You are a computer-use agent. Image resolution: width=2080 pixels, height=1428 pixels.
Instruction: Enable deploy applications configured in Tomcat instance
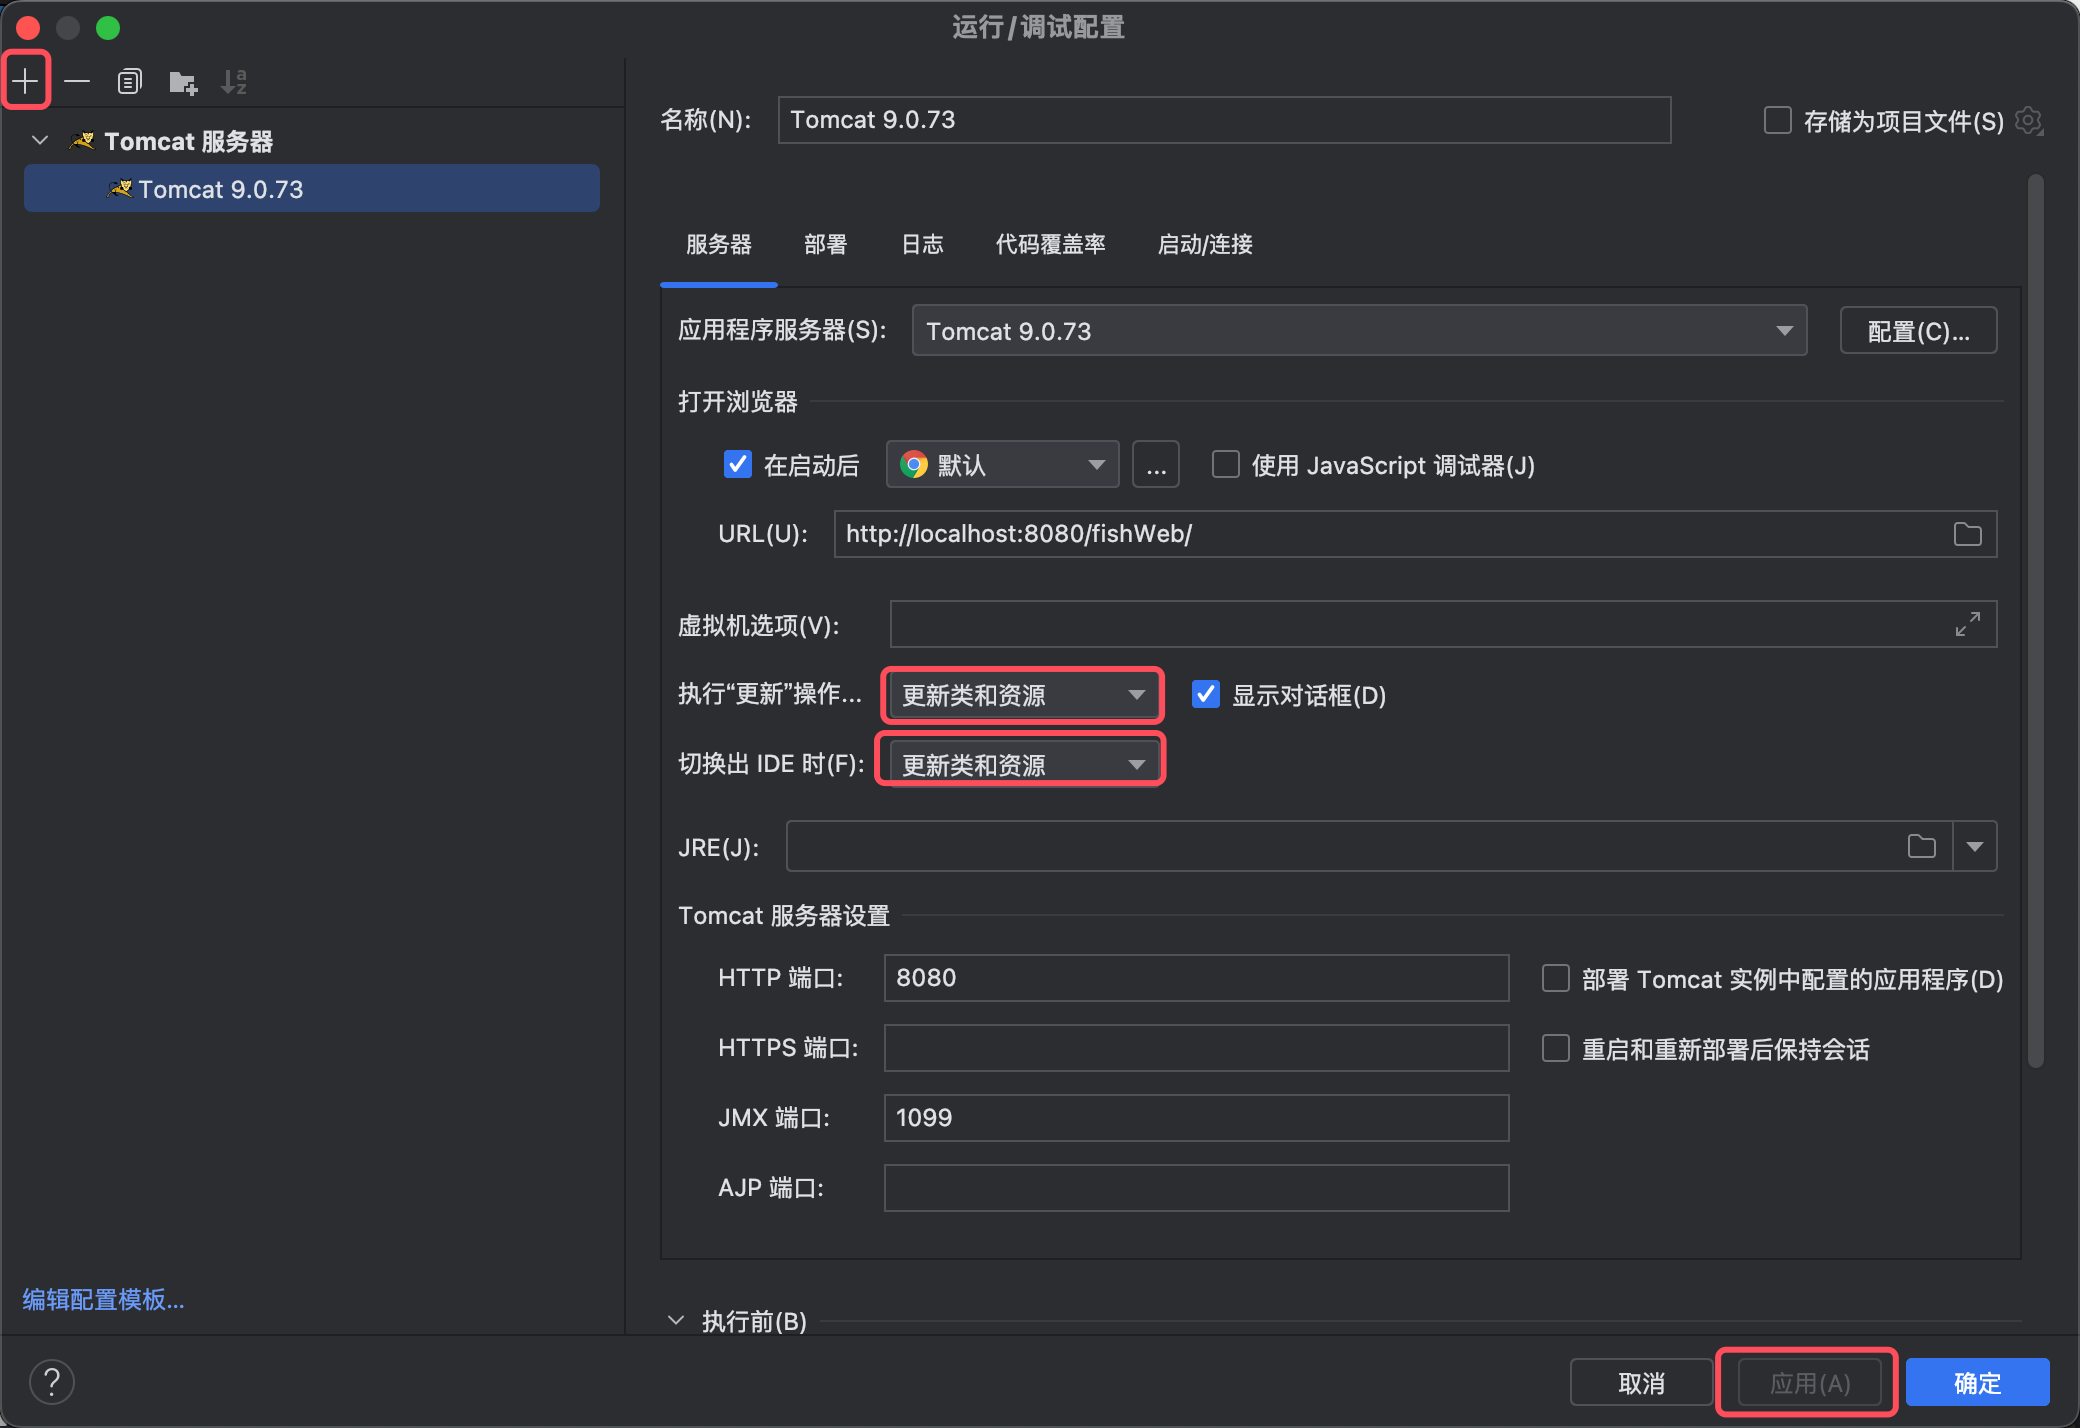coord(1556,978)
